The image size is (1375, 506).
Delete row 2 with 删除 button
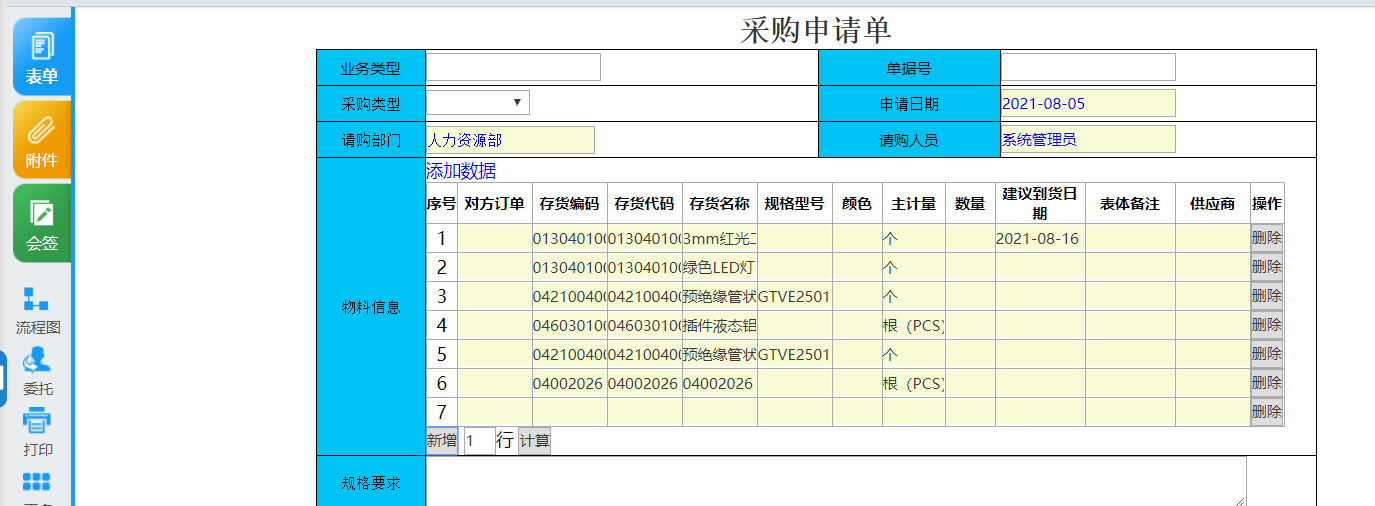(1267, 267)
